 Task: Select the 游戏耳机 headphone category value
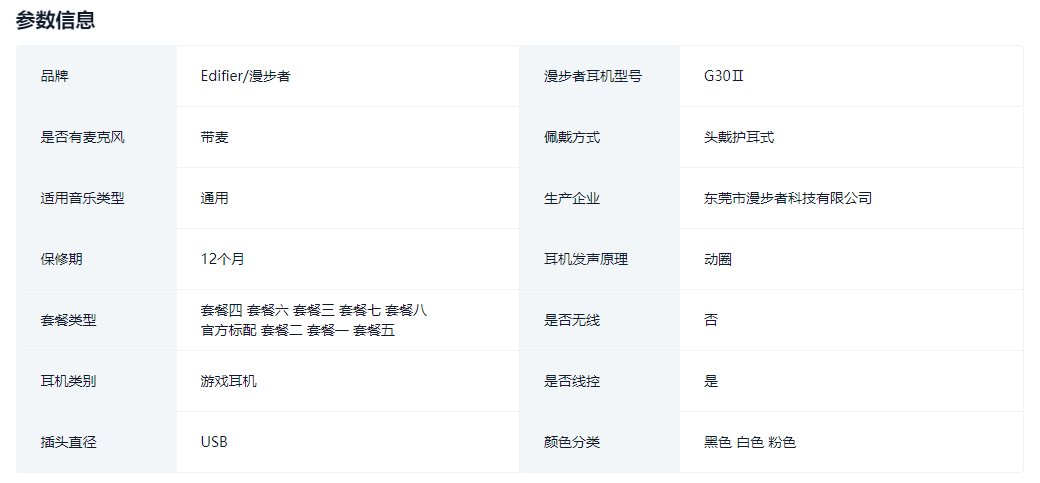229,381
